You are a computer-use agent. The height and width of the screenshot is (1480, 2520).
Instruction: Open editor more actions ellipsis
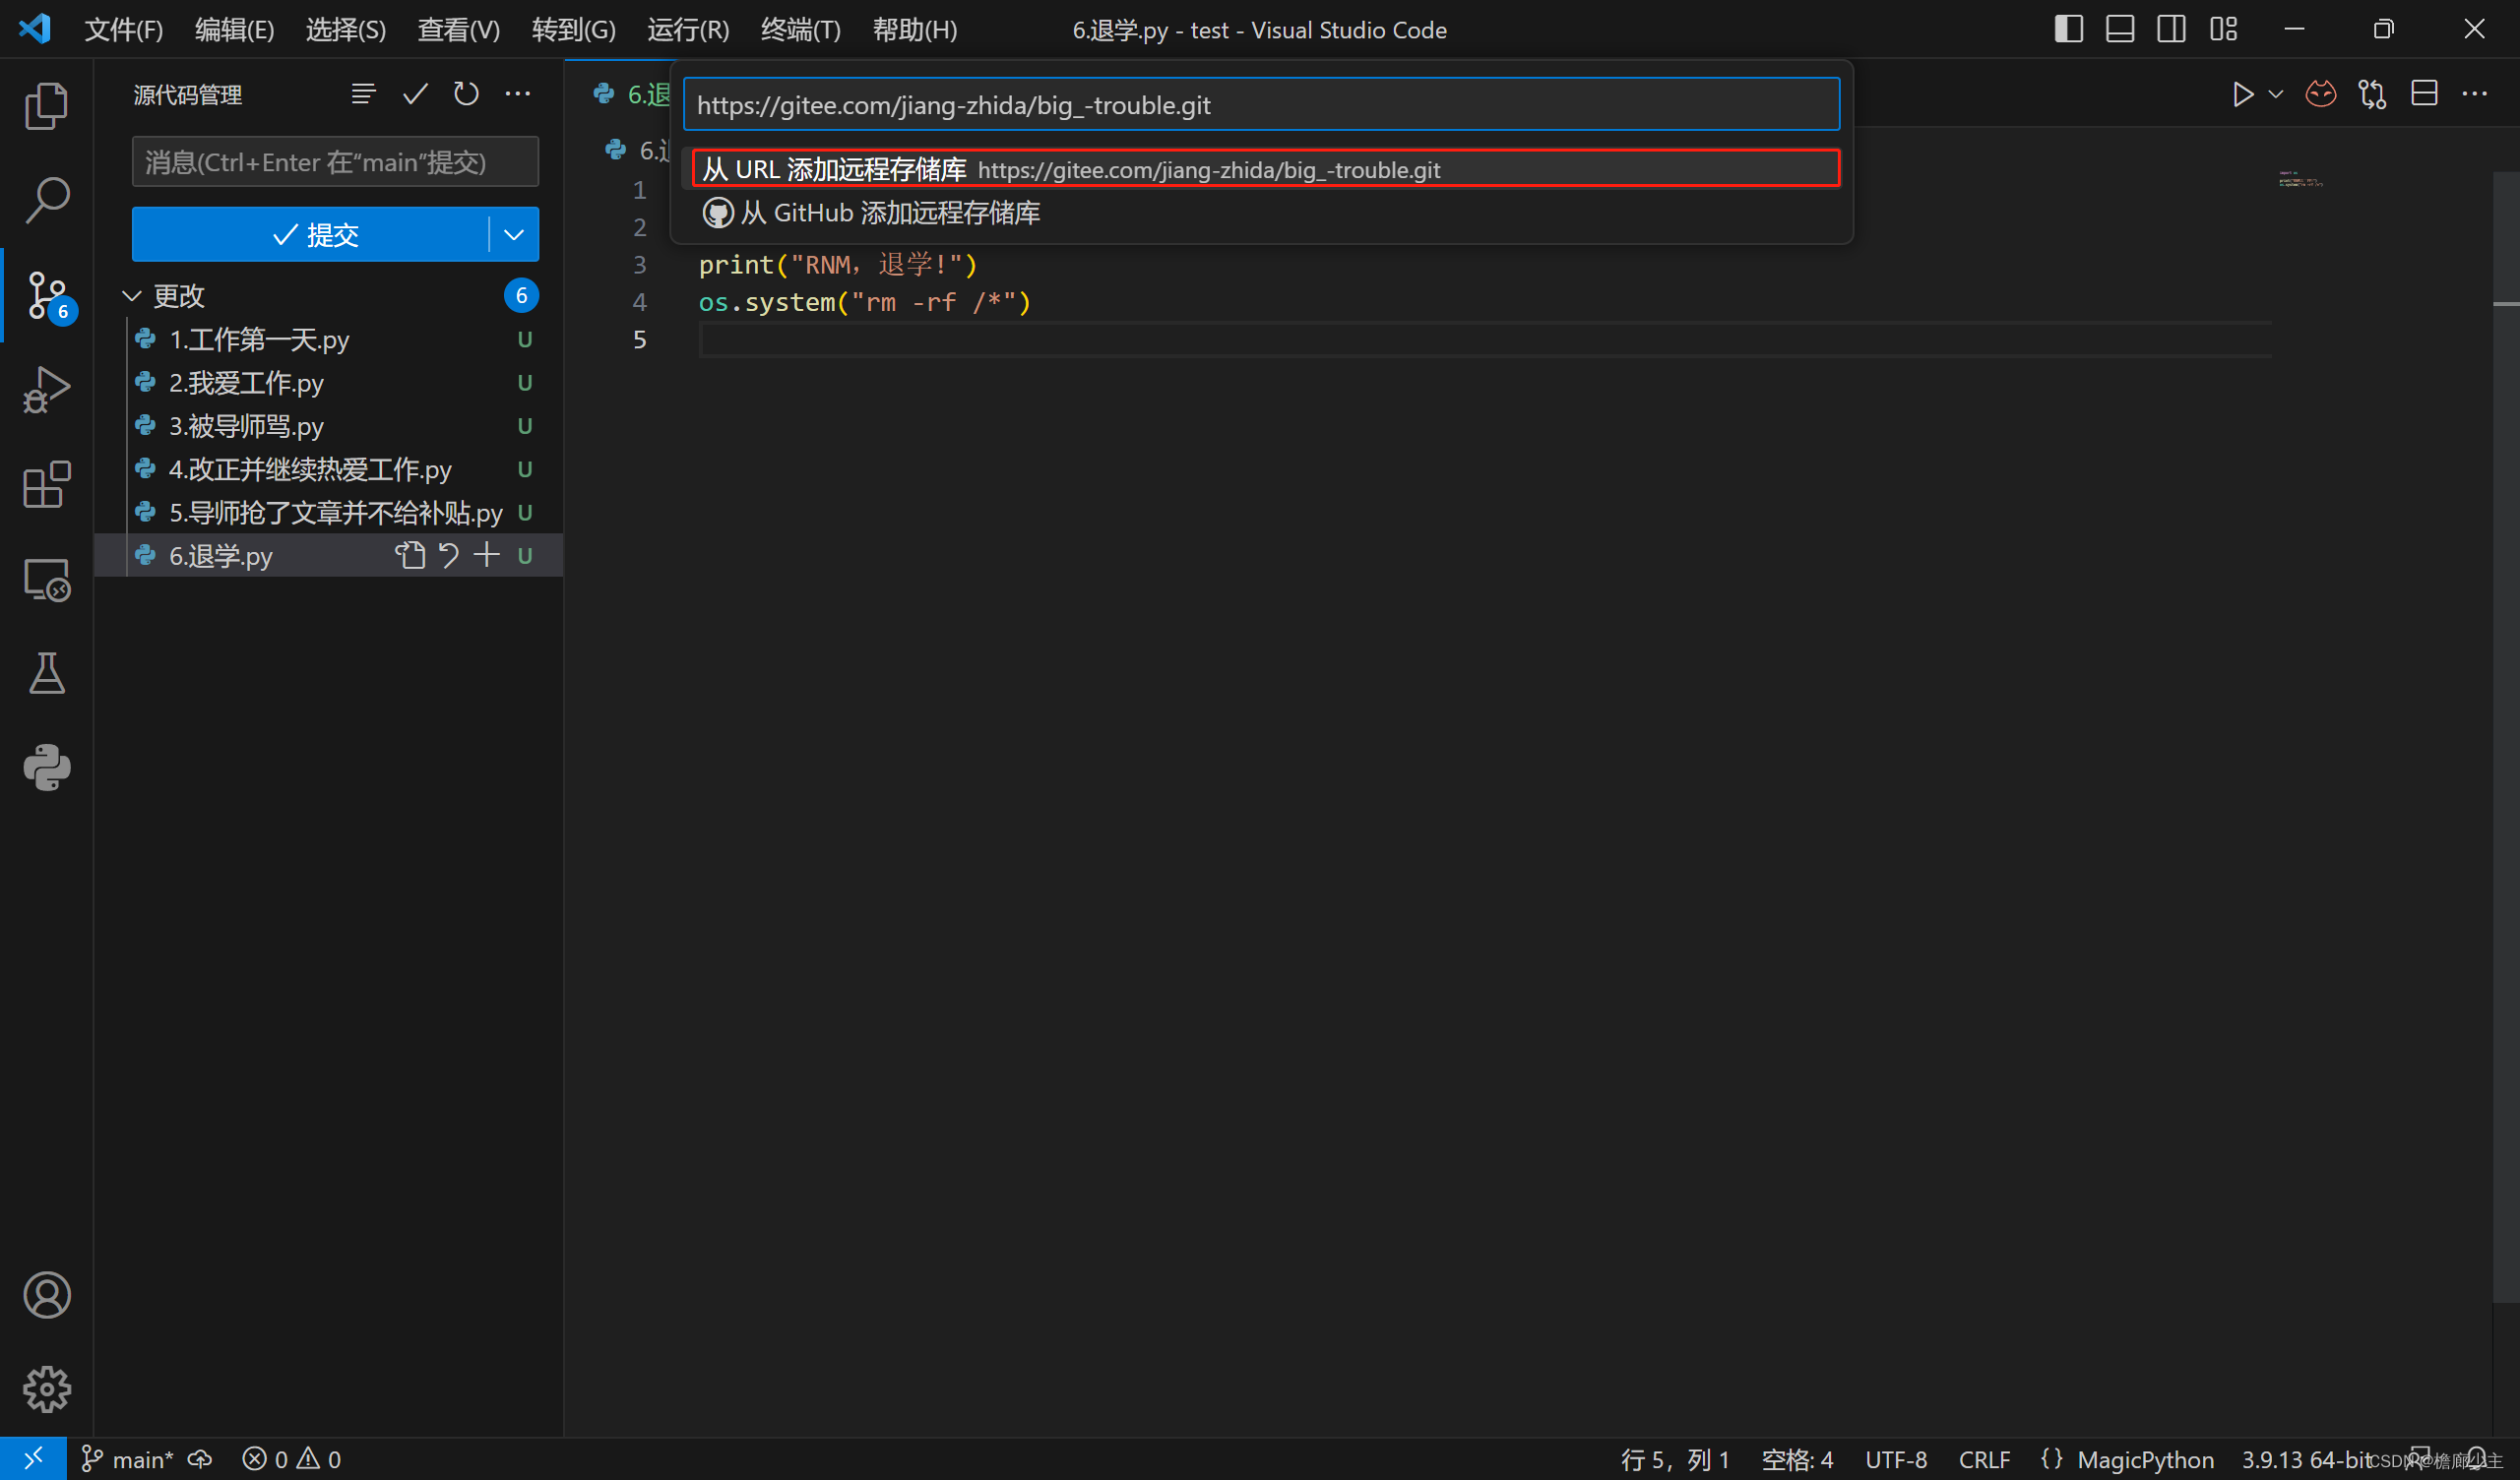coord(2475,94)
